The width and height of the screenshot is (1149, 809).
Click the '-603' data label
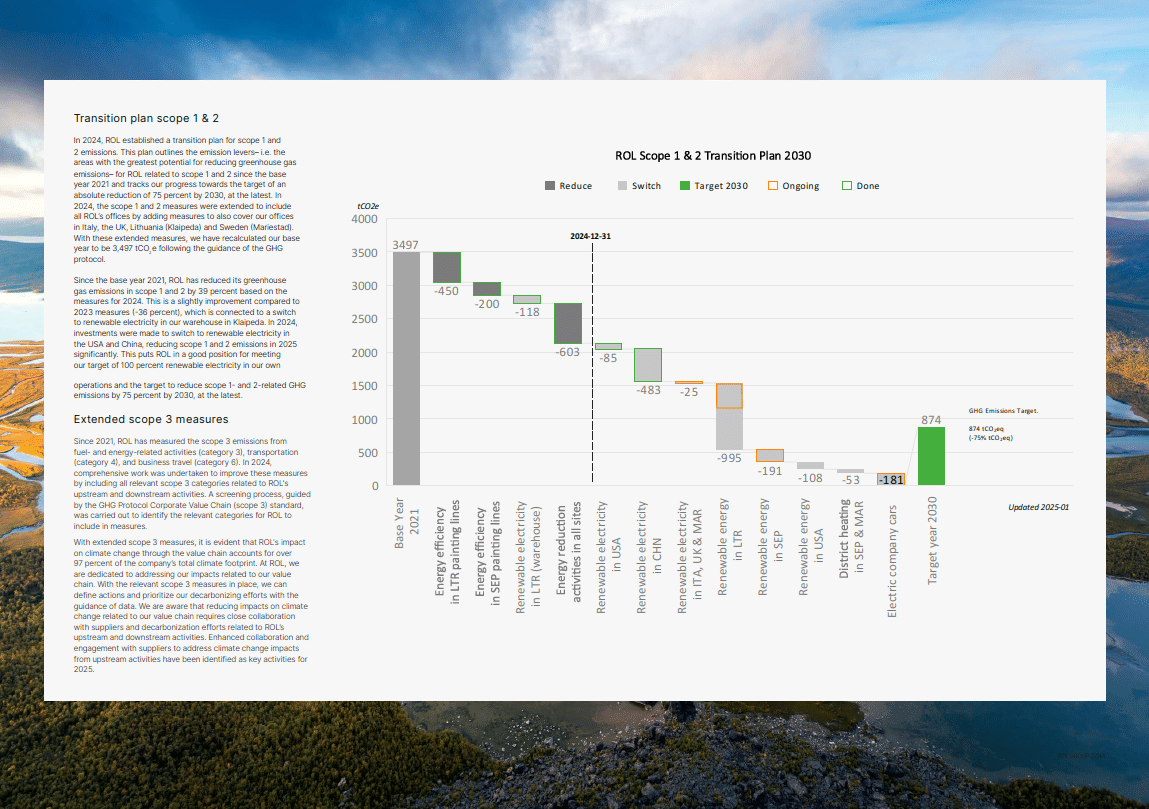567,352
